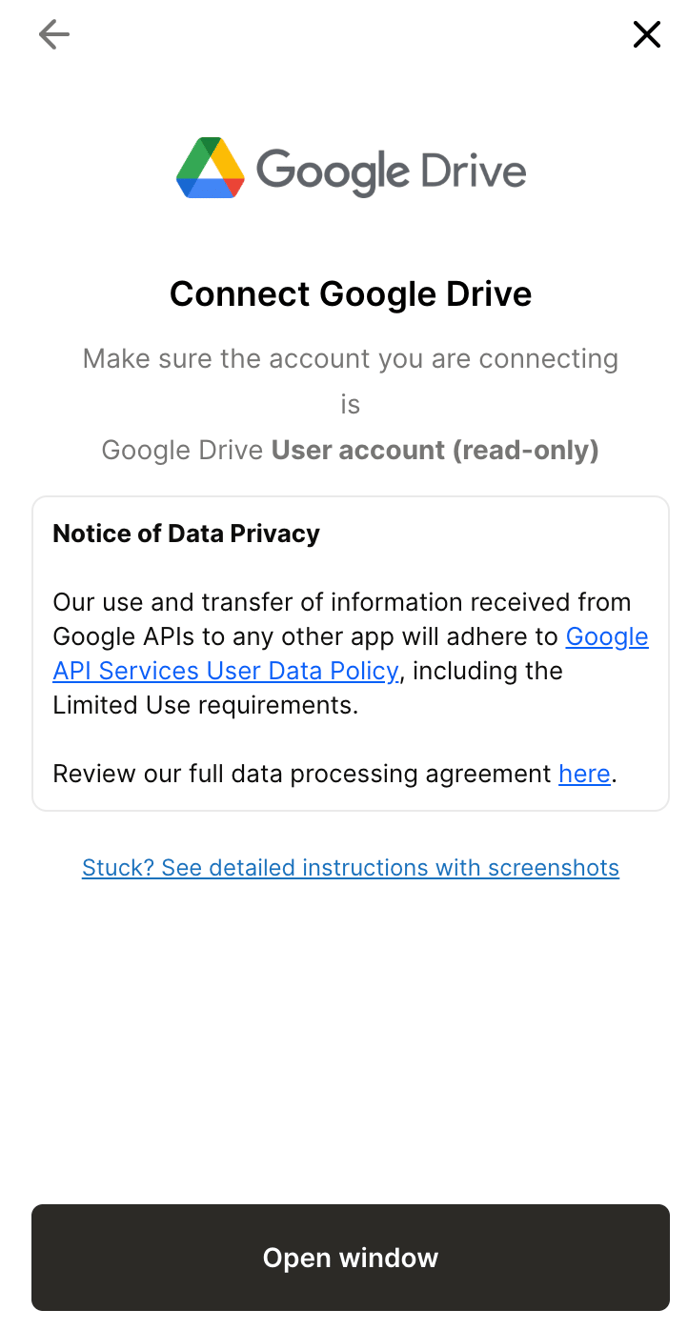Click the Notice of Data Privacy heading
688x1330 pixels.
tap(186, 533)
